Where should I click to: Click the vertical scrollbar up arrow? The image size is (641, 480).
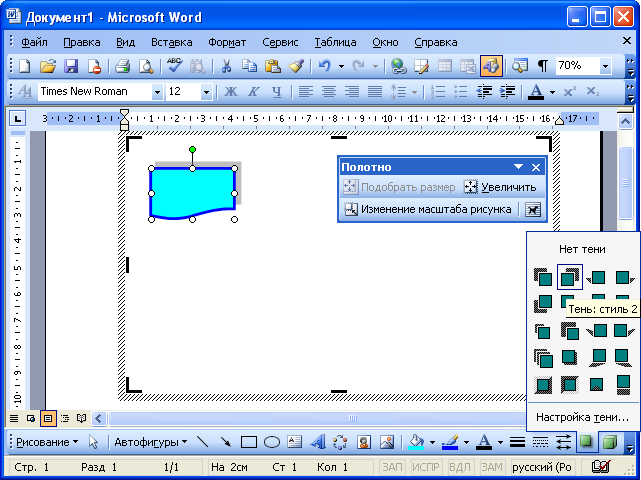coord(625,121)
